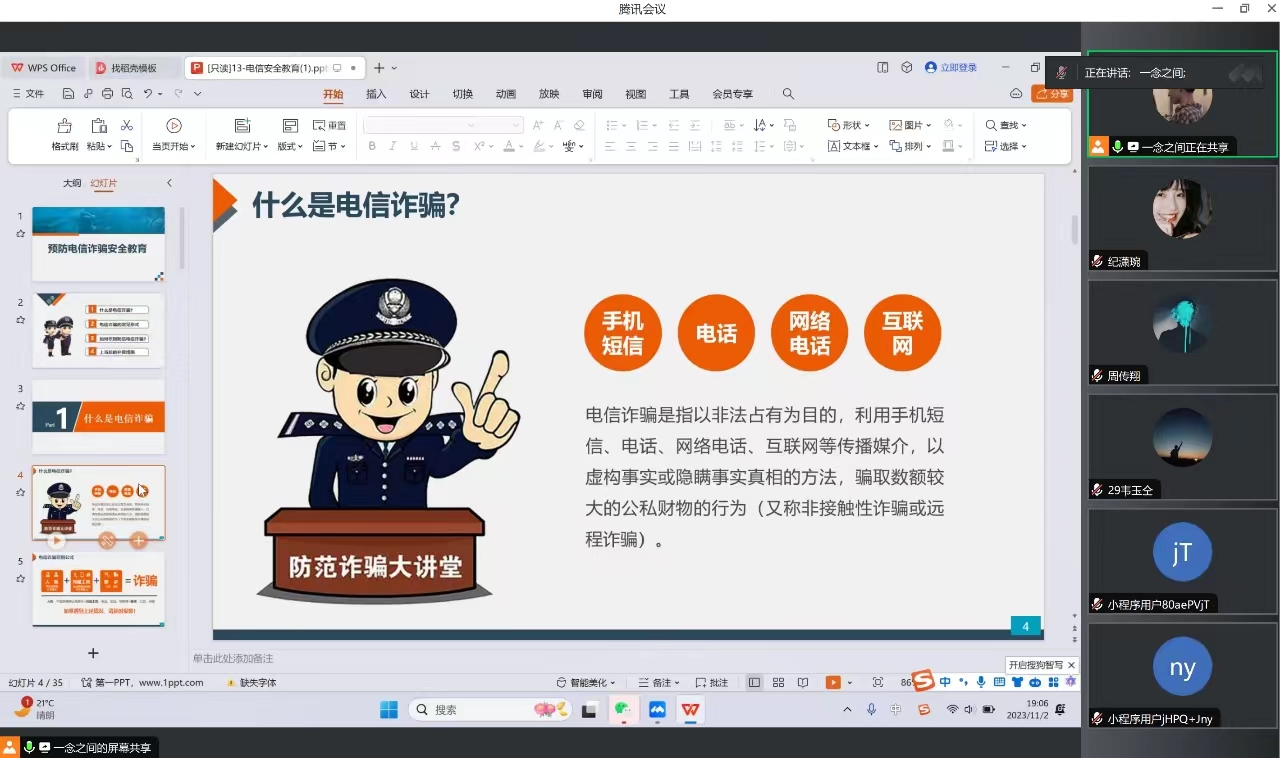The height and width of the screenshot is (758, 1280).
Task: Add new slide with plus below thumbnails
Action: coord(93,653)
